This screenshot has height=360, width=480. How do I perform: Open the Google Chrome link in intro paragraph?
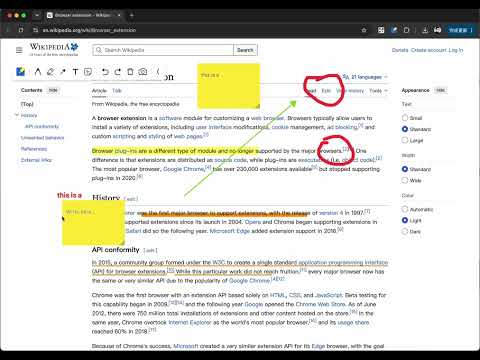(183, 169)
